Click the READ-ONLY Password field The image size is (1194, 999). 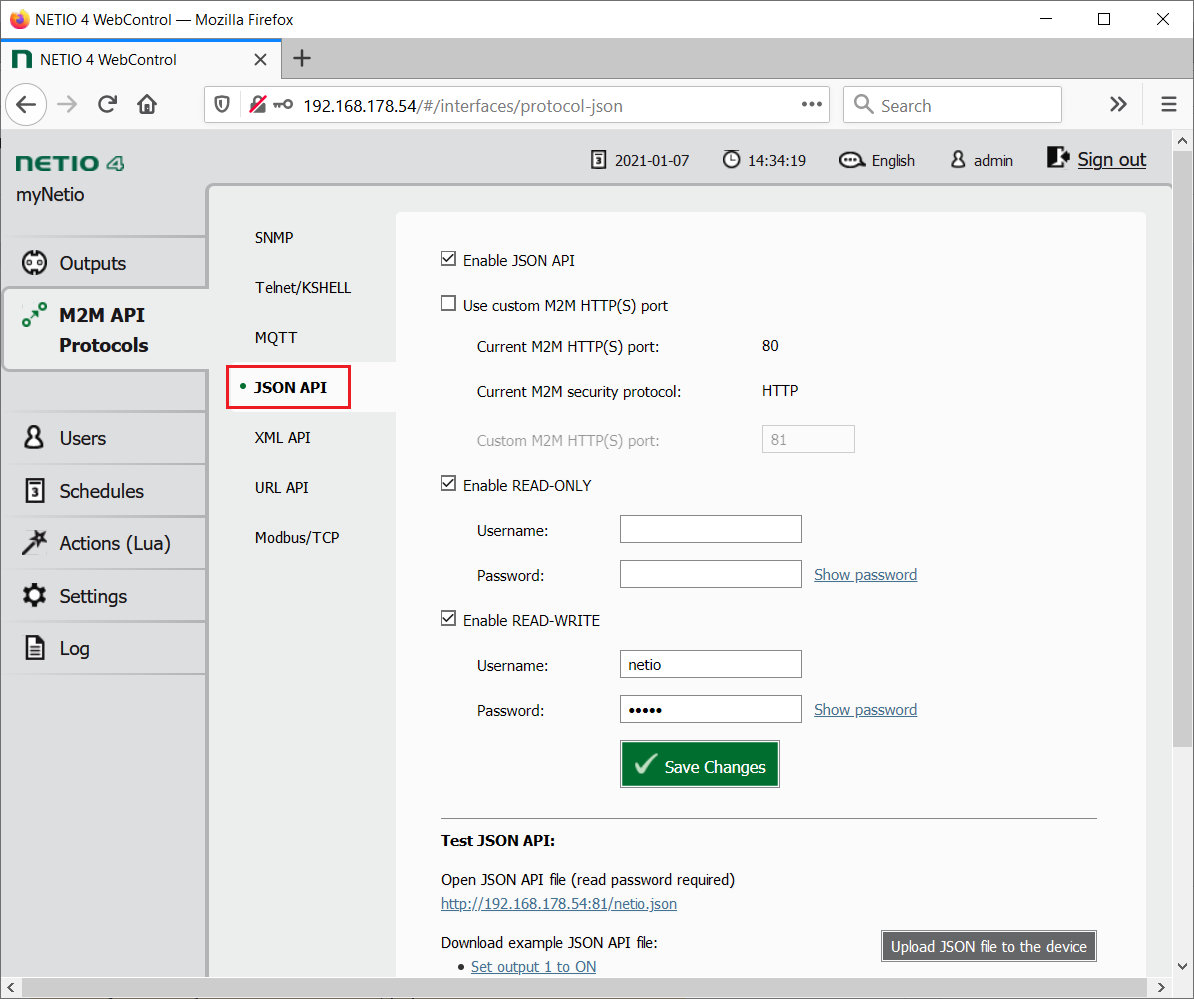pyautogui.click(x=710, y=574)
